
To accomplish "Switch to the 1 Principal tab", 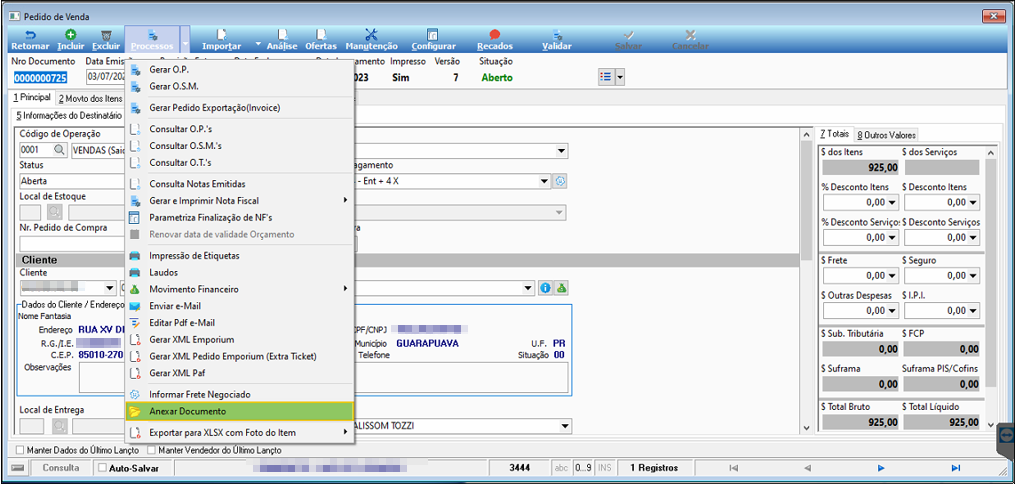I will (x=32, y=97).
